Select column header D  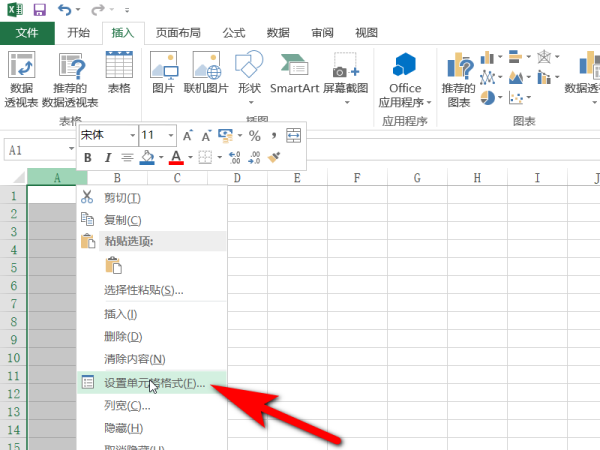pos(237,178)
